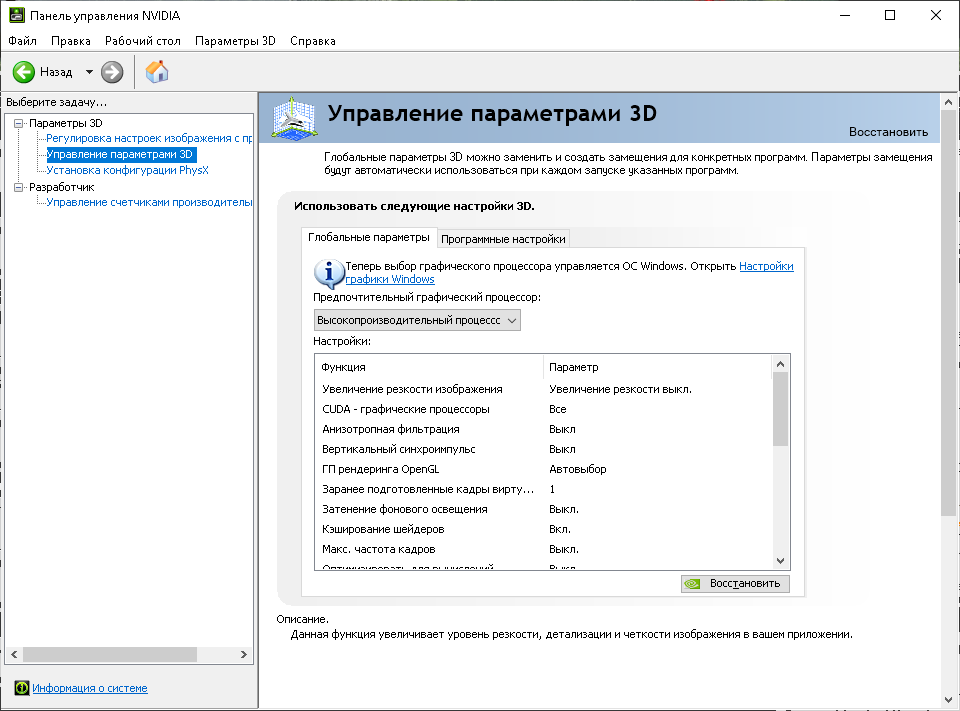The height and width of the screenshot is (711, 960).
Task: Open Back history dropdown arrow
Action: click(89, 72)
